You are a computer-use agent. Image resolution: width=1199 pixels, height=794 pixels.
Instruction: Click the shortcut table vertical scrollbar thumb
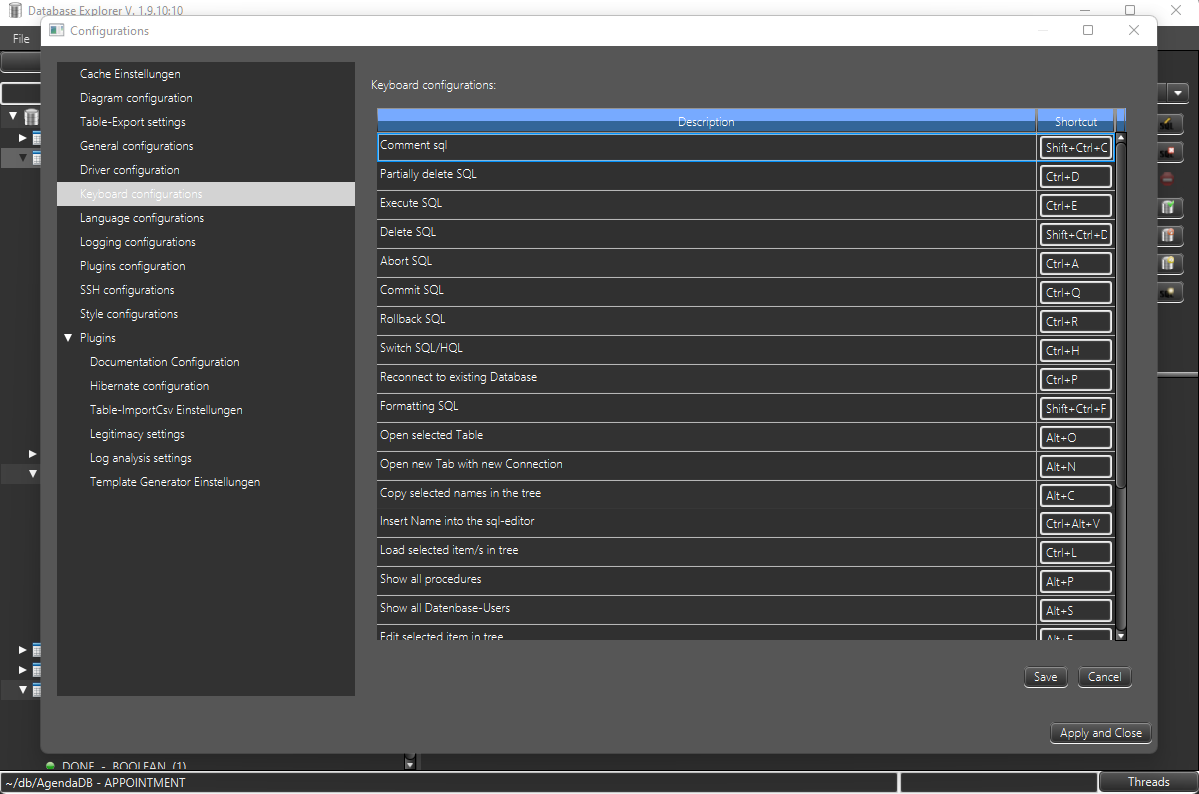point(1121,315)
